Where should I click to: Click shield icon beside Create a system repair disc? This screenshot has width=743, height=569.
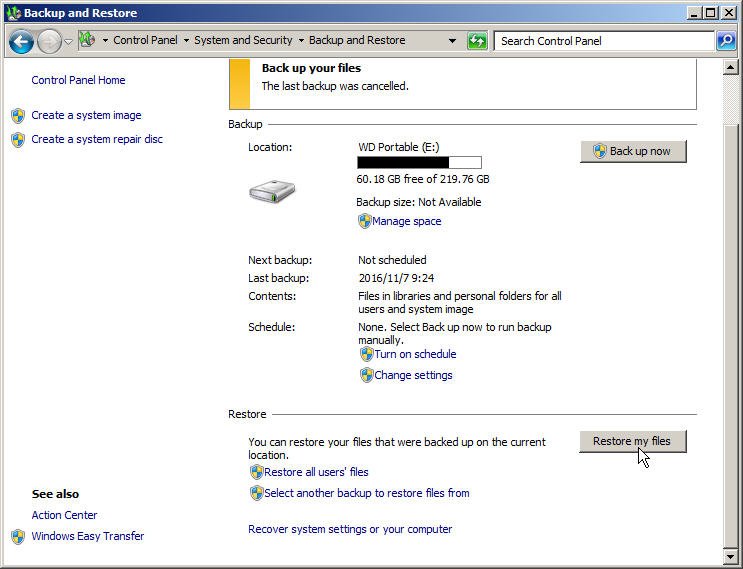pyautogui.click(x=18, y=140)
